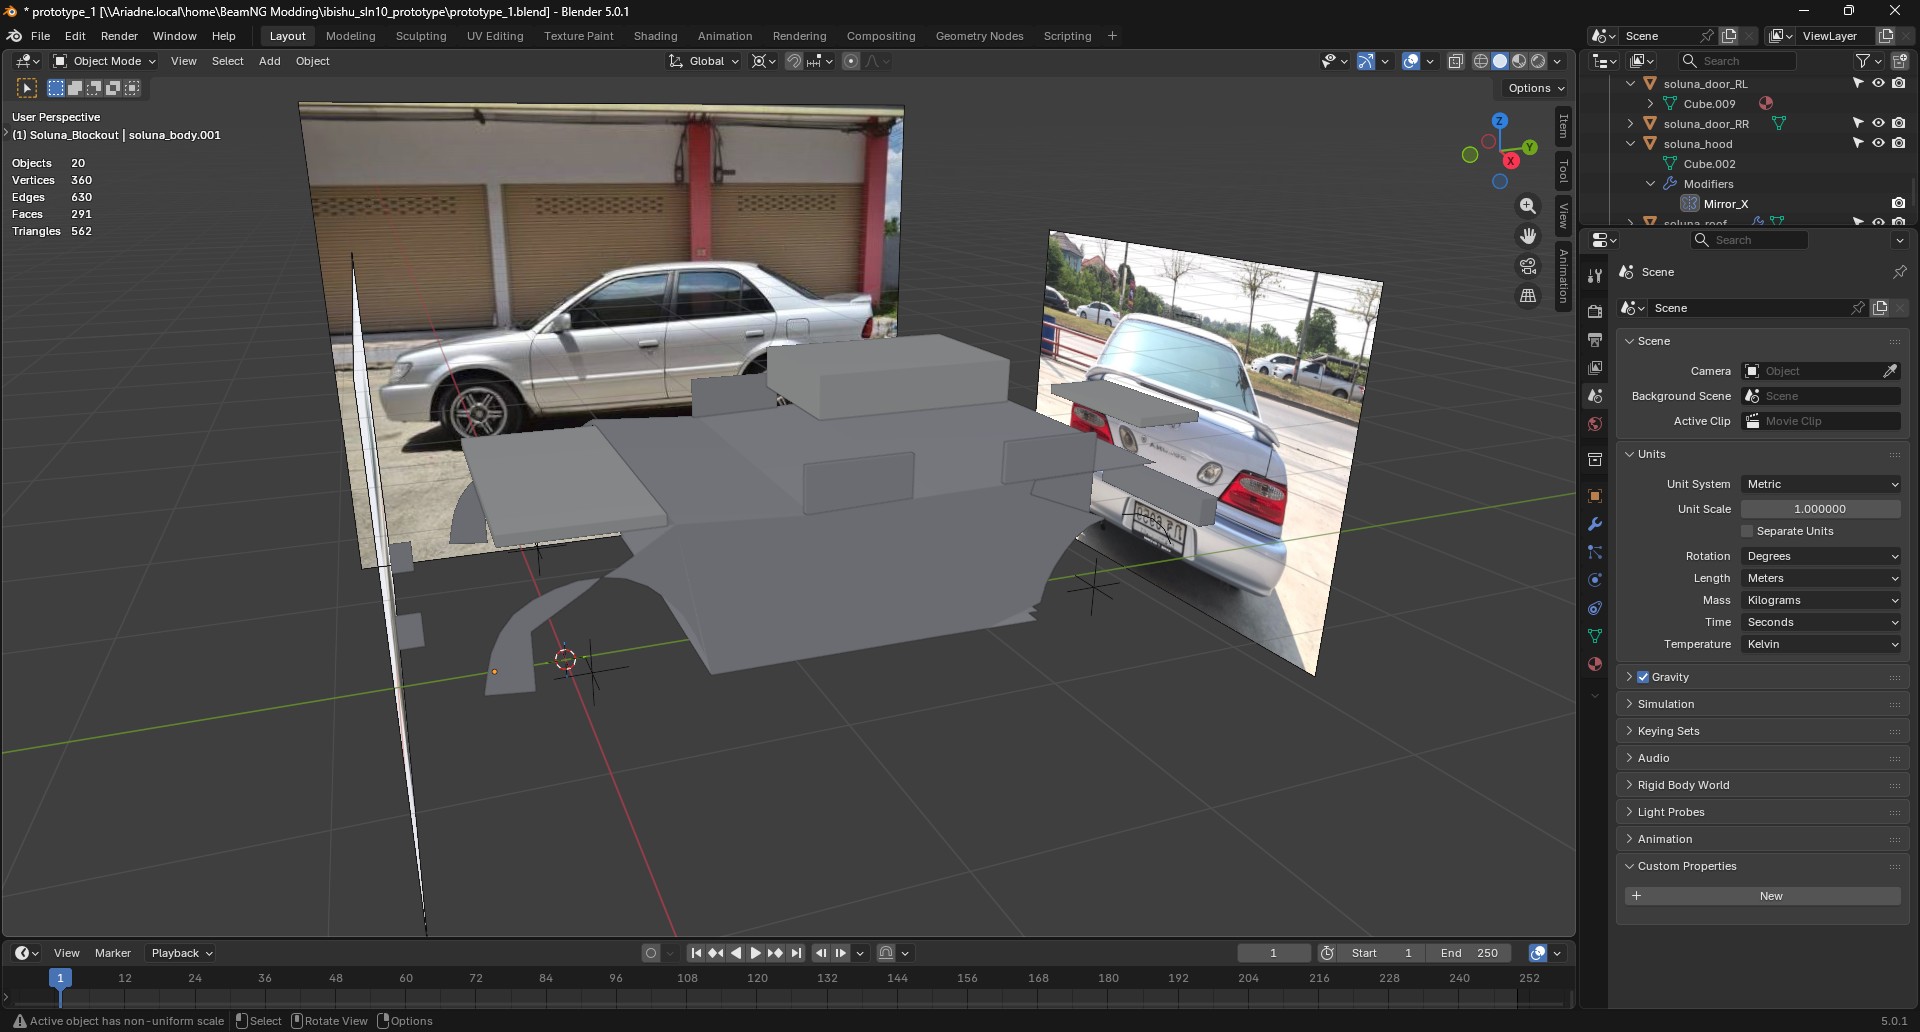This screenshot has height=1032, width=1920.
Task: Expand the Light Probes panel
Action: tap(1671, 812)
